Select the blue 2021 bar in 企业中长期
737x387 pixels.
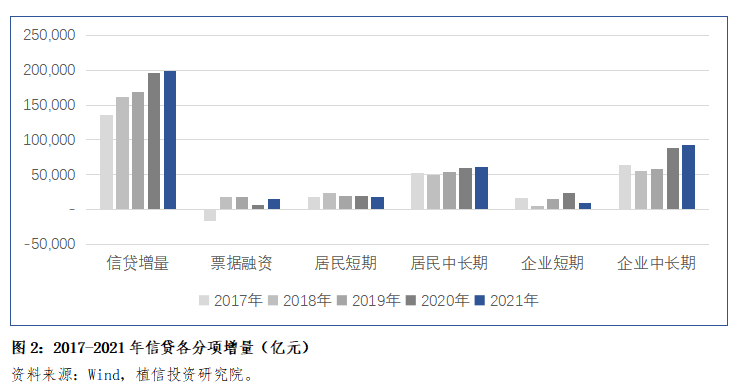tap(689, 177)
